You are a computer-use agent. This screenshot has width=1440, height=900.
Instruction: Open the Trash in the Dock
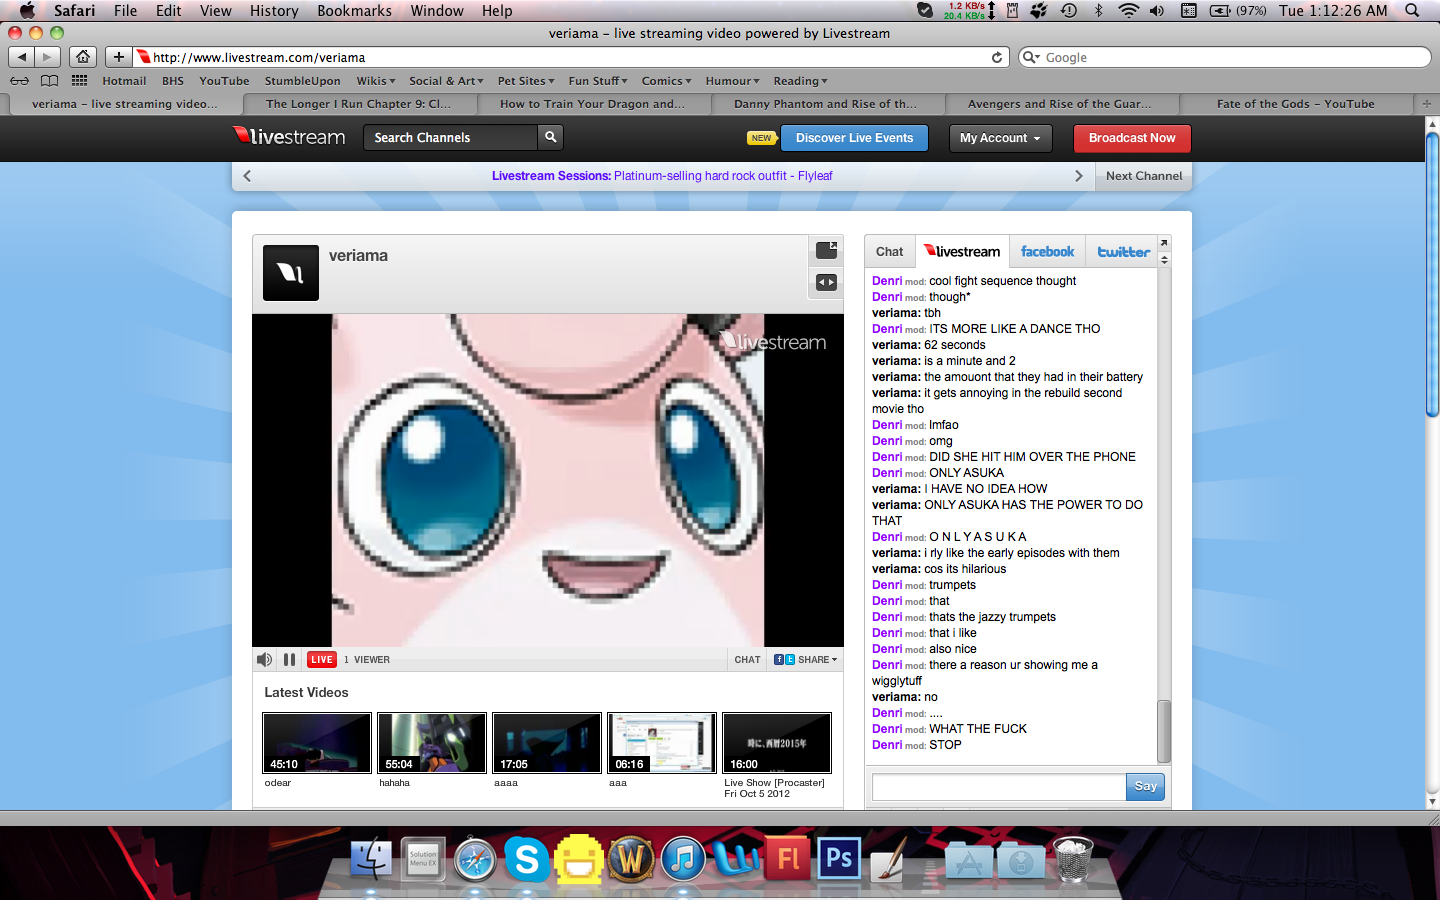coord(1074,858)
